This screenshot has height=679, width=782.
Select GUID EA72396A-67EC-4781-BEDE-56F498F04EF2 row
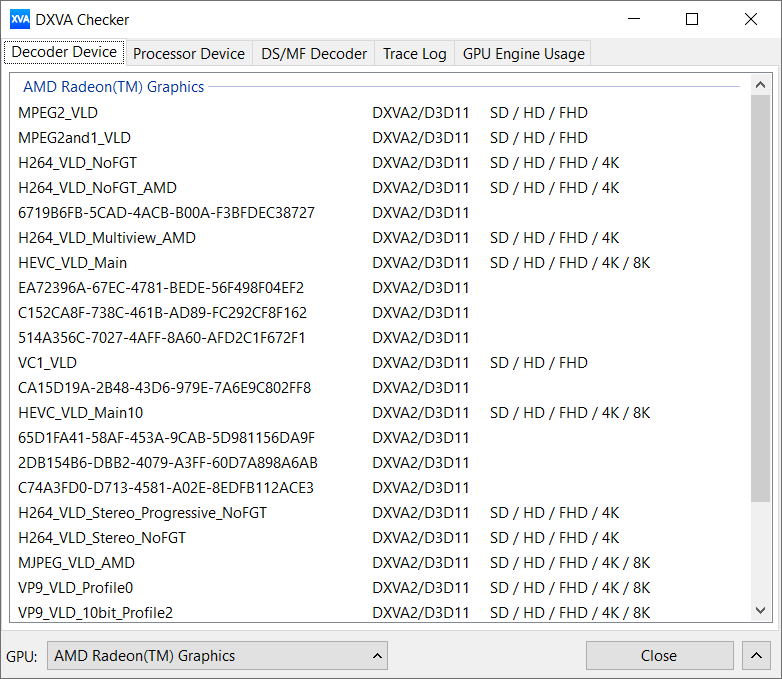[x=380, y=288]
